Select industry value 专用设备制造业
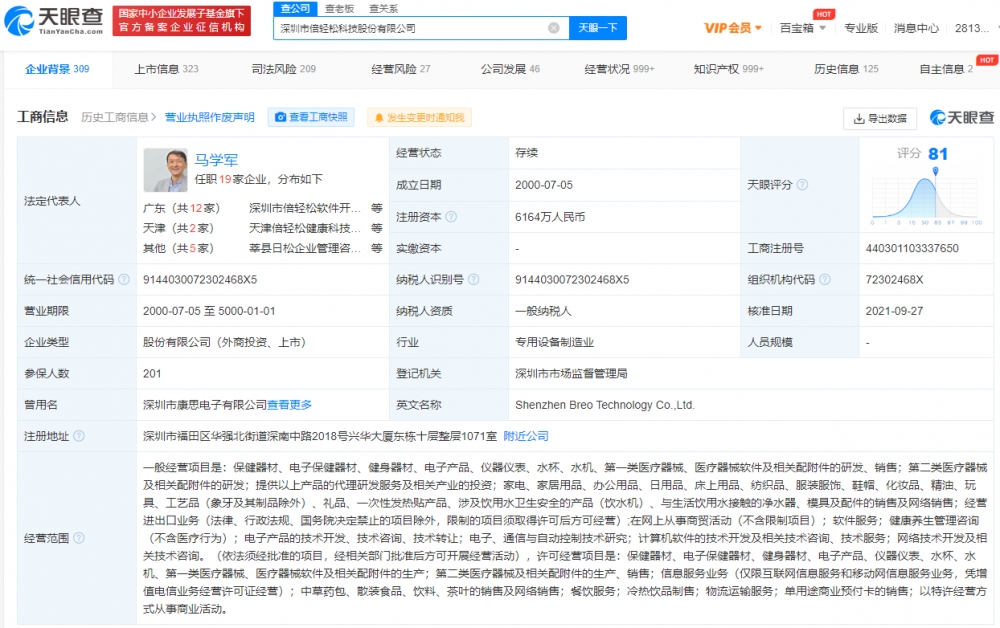This screenshot has width=1000, height=628. coord(554,342)
